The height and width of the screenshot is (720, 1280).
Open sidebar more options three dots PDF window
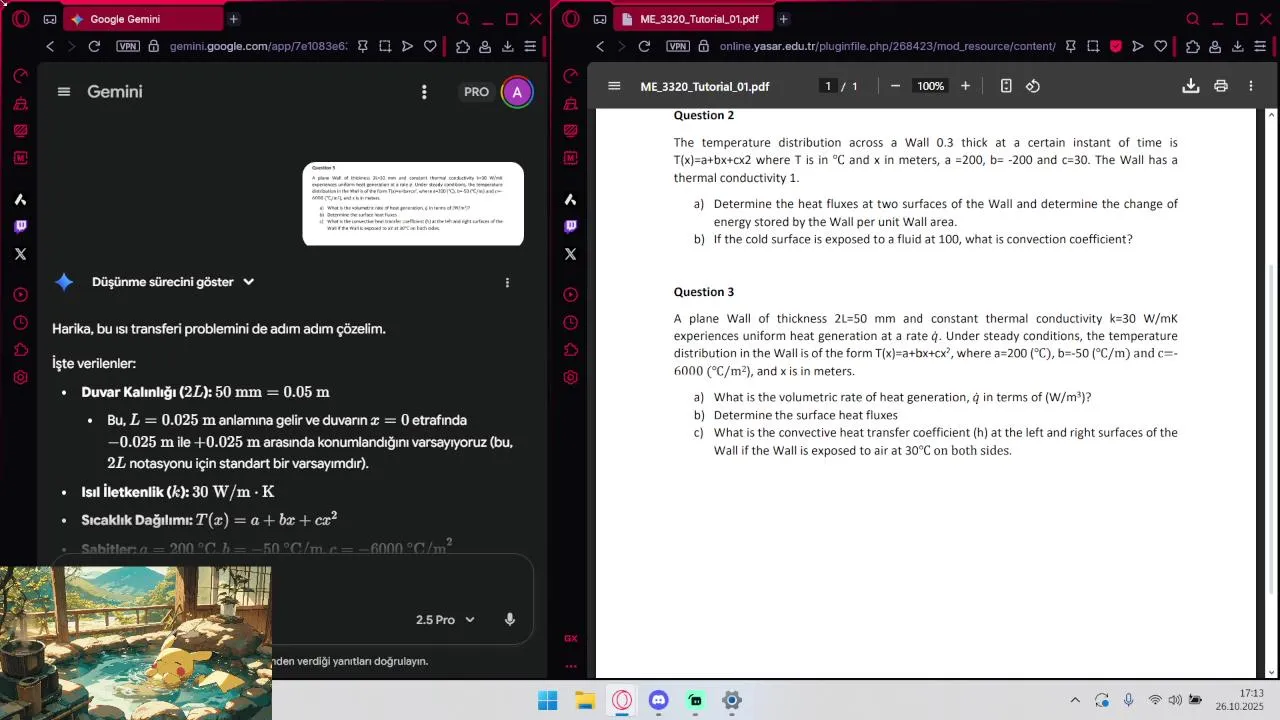(571, 665)
